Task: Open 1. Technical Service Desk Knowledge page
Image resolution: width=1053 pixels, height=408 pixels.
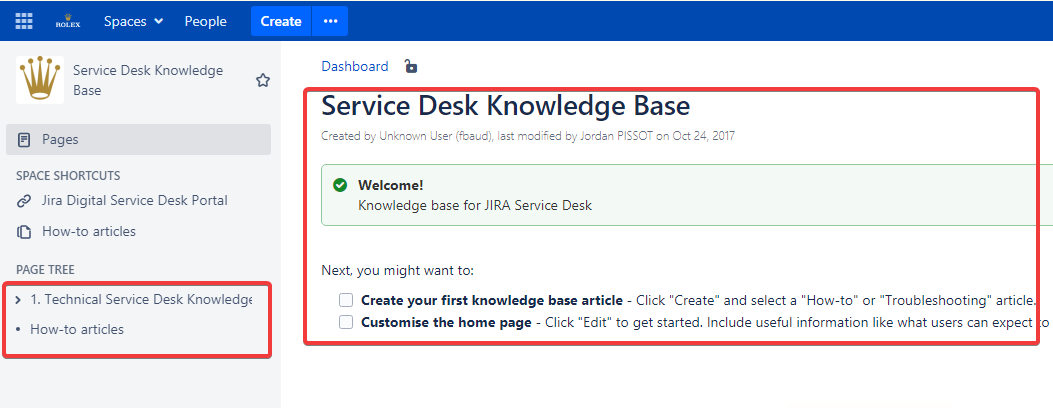Action: point(141,299)
